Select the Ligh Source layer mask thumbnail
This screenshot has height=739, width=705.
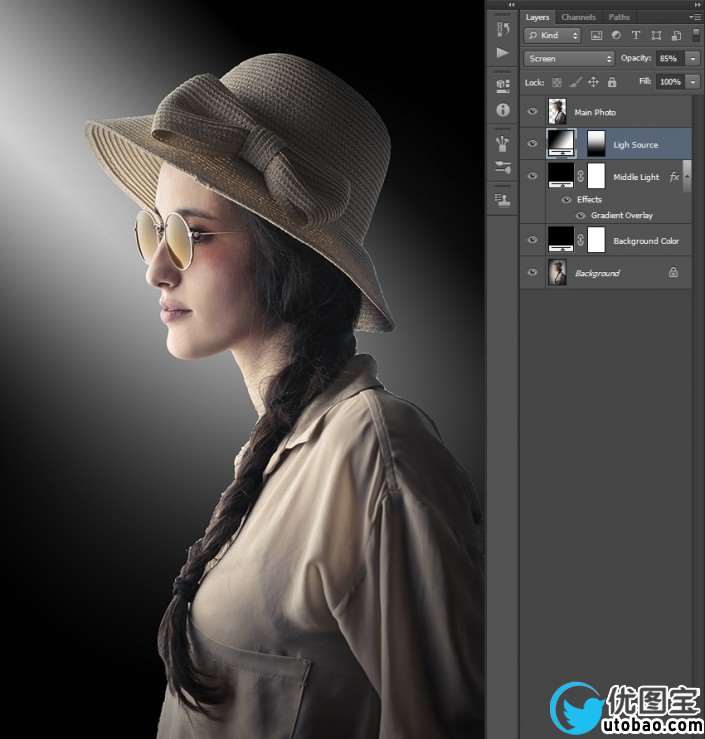pos(595,144)
